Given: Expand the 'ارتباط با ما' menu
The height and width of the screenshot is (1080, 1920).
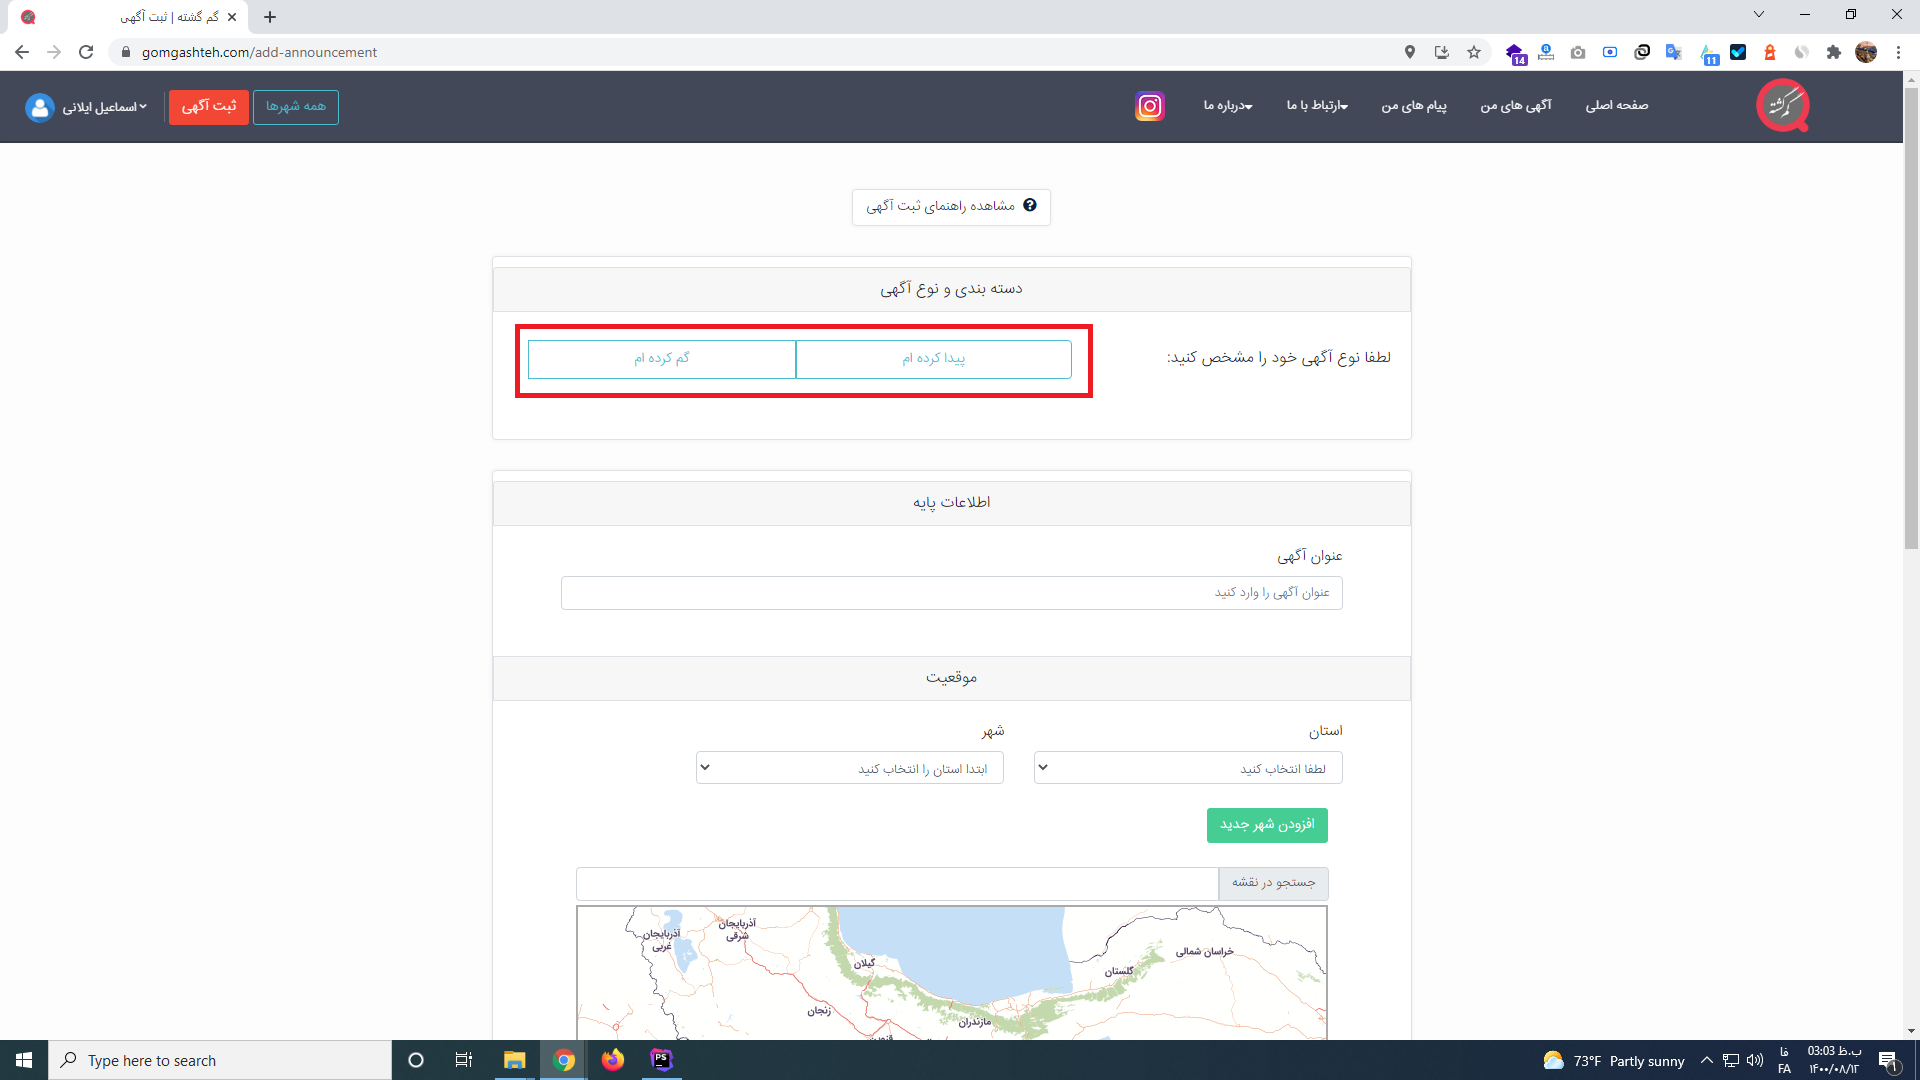Looking at the screenshot, I should 1317,106.
